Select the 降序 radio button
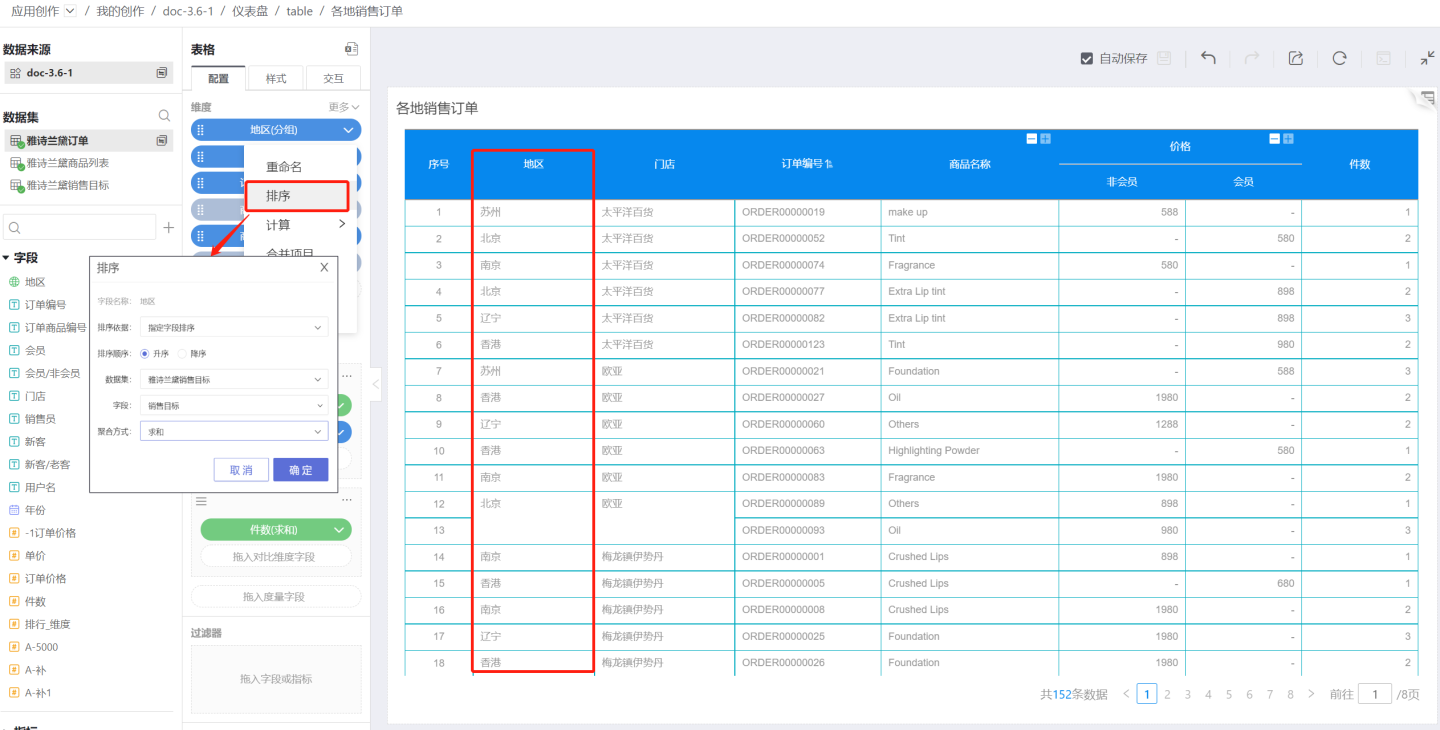1440x730 pixels. [182, 353]
